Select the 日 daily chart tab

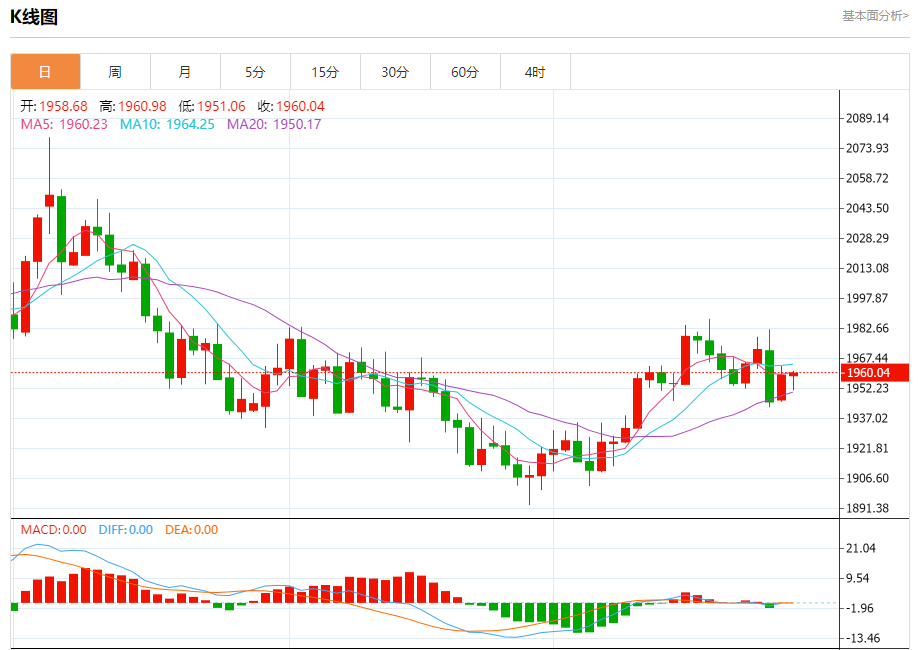click(45, 72)
